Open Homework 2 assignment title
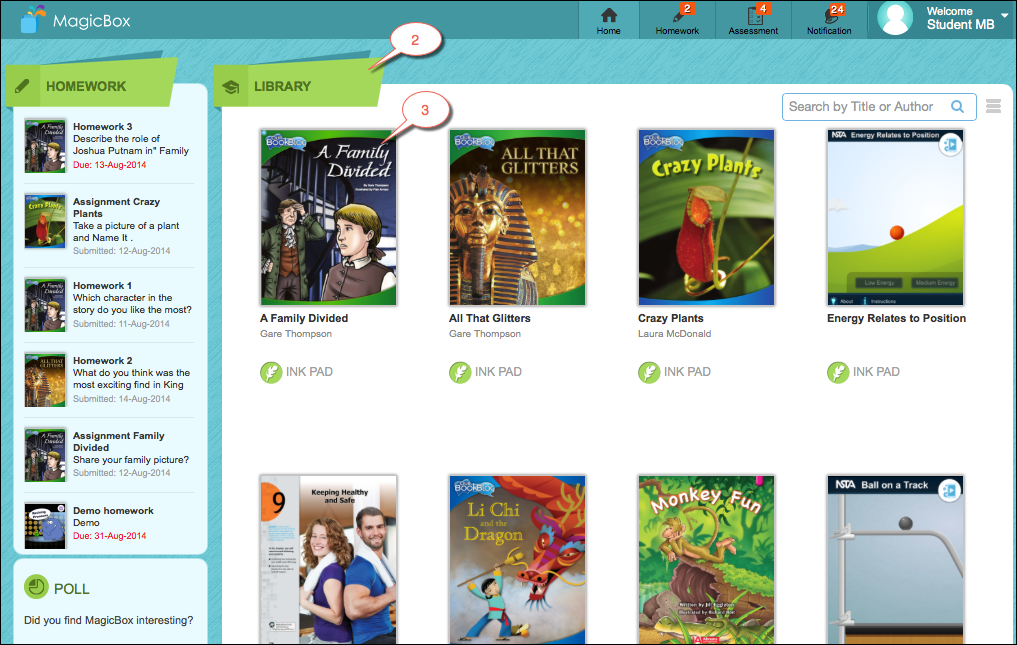This screenshot has height=645, width=1017. [102, 361]
